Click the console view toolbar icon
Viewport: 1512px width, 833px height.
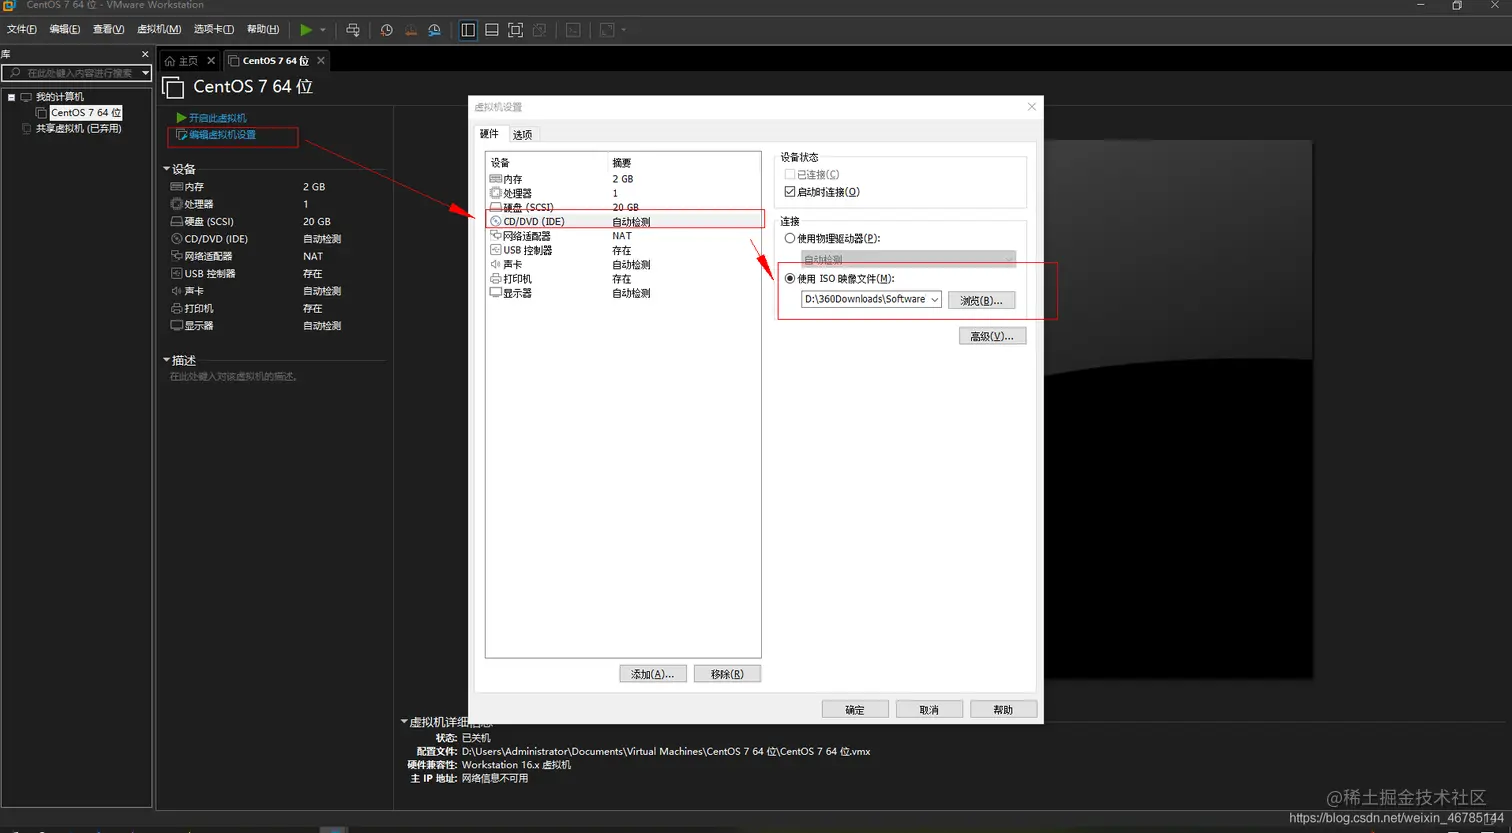573,30
